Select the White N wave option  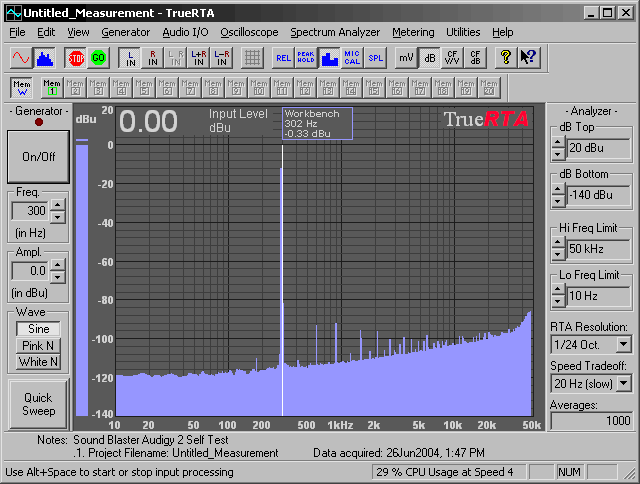pyautogui.click(x=38, y=362)
